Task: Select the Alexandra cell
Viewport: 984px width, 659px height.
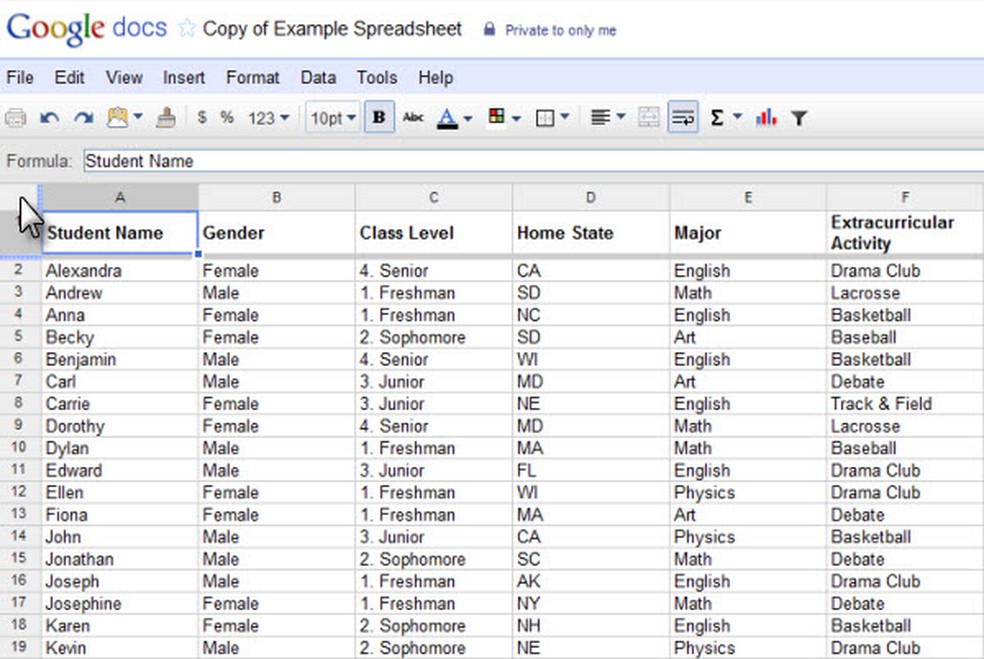Action: [x=120, y=271]
